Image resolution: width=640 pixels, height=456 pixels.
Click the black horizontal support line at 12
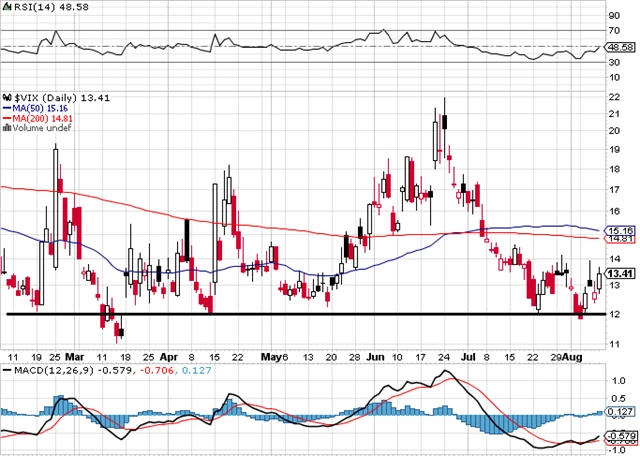[300, 315]
